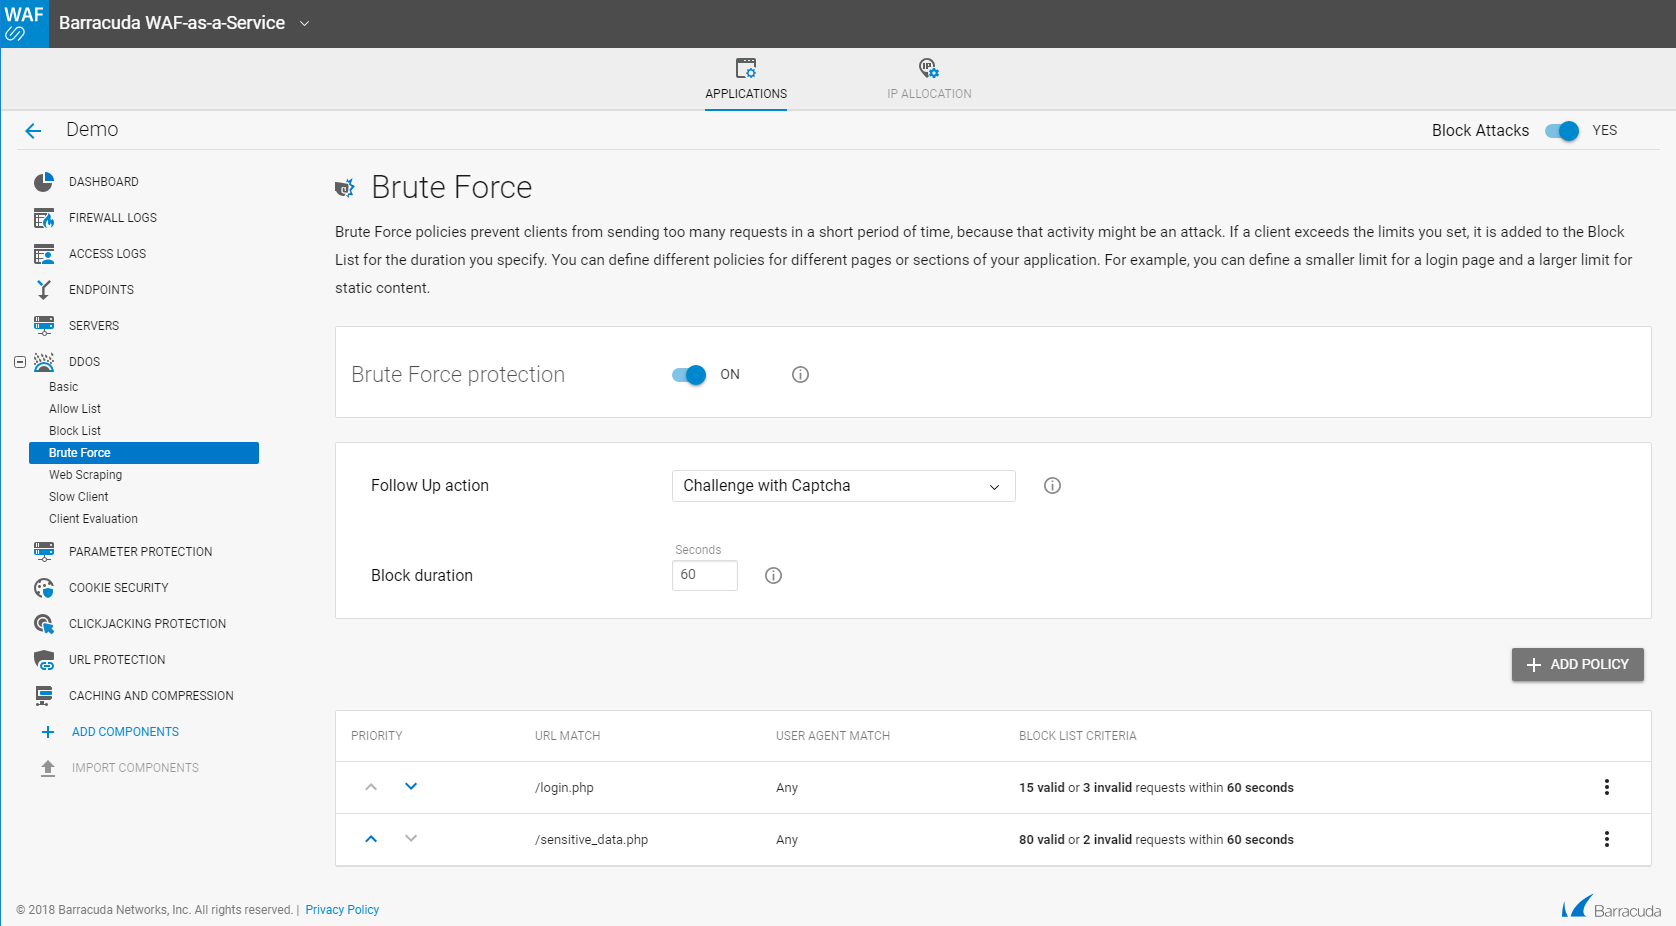The image size is (1676, 926).
Task: Select Web Scraping in the DDOS submenu
Action: click(85, 475)
